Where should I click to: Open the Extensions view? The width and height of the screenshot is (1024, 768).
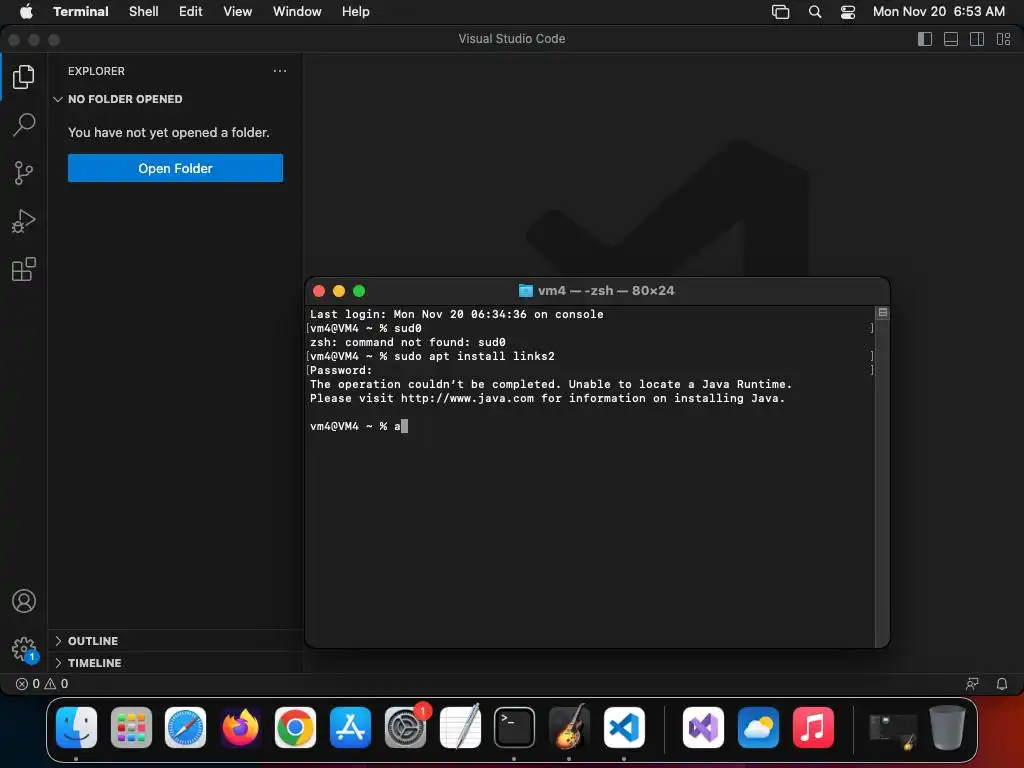[x=24, y=269]
